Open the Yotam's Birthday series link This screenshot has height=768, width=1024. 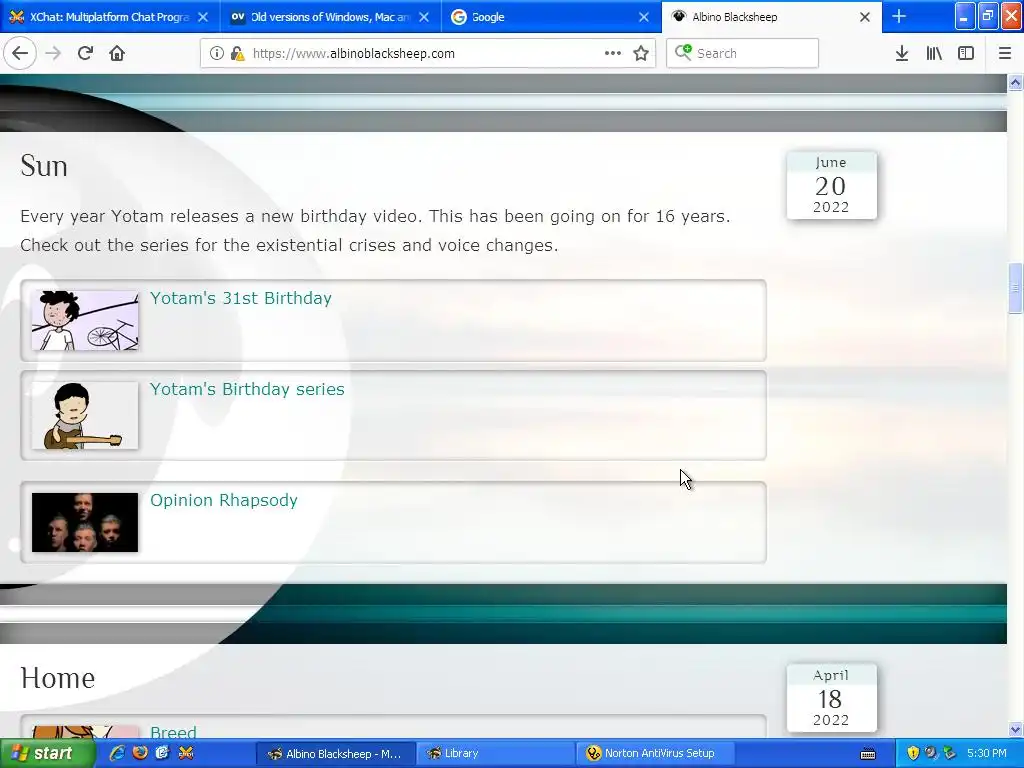(x=248, y=389)
